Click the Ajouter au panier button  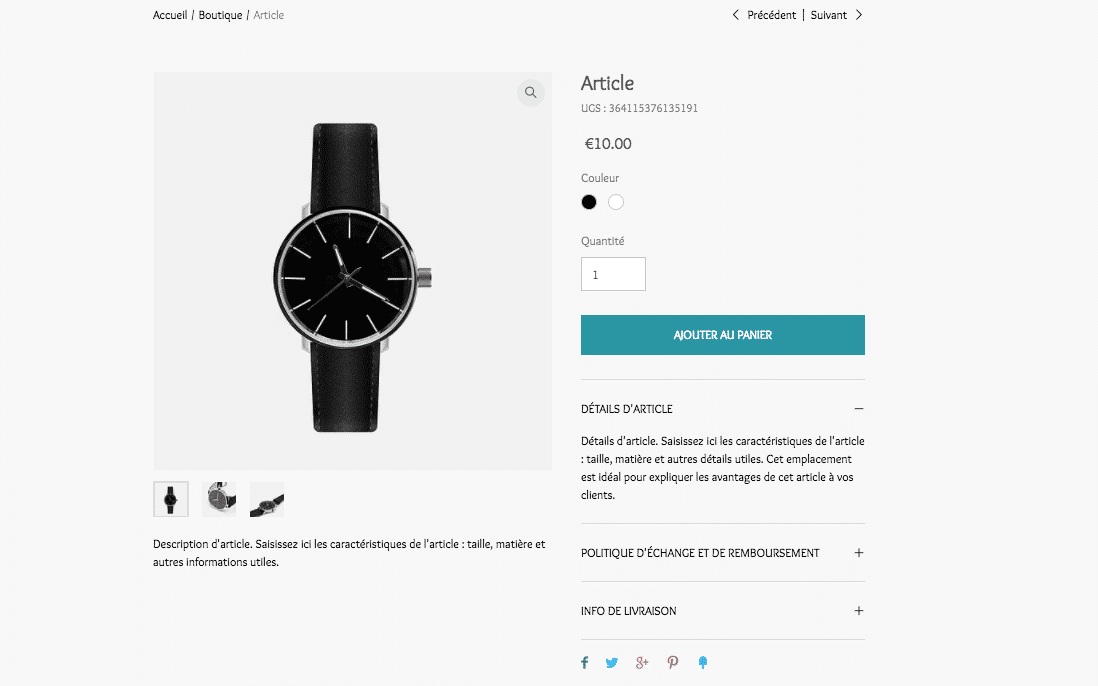723,335
